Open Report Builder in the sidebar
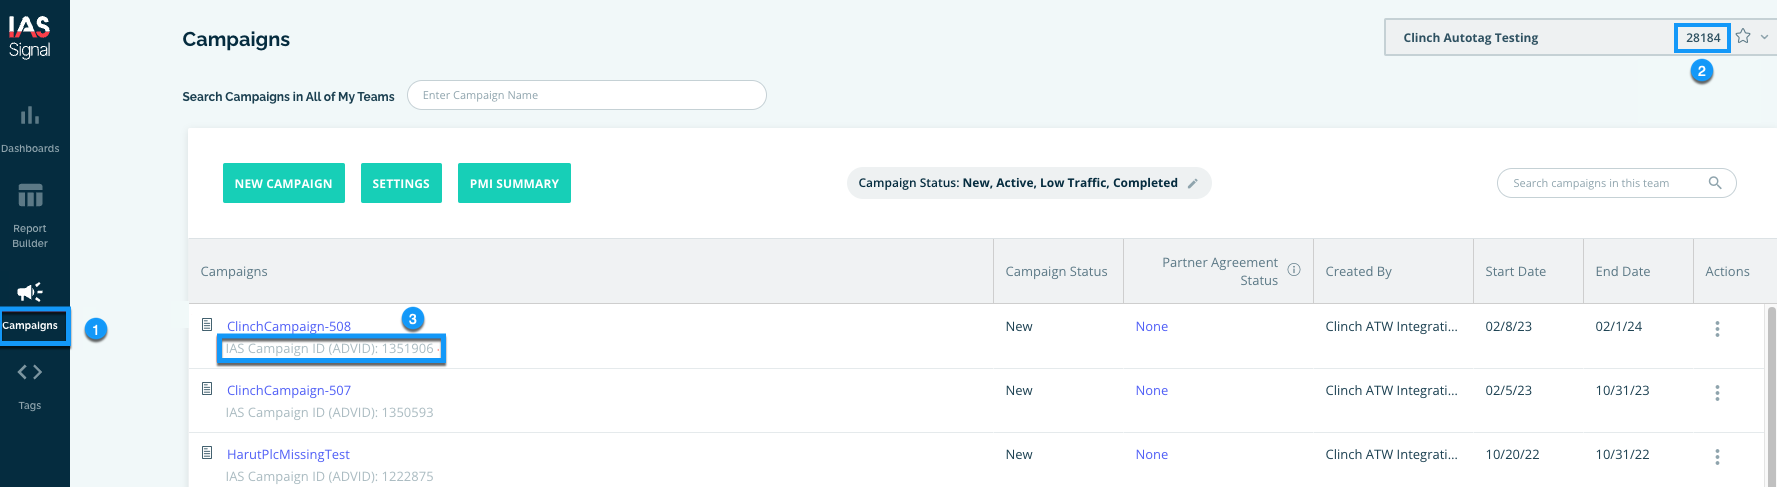 (x=30, y=215)
